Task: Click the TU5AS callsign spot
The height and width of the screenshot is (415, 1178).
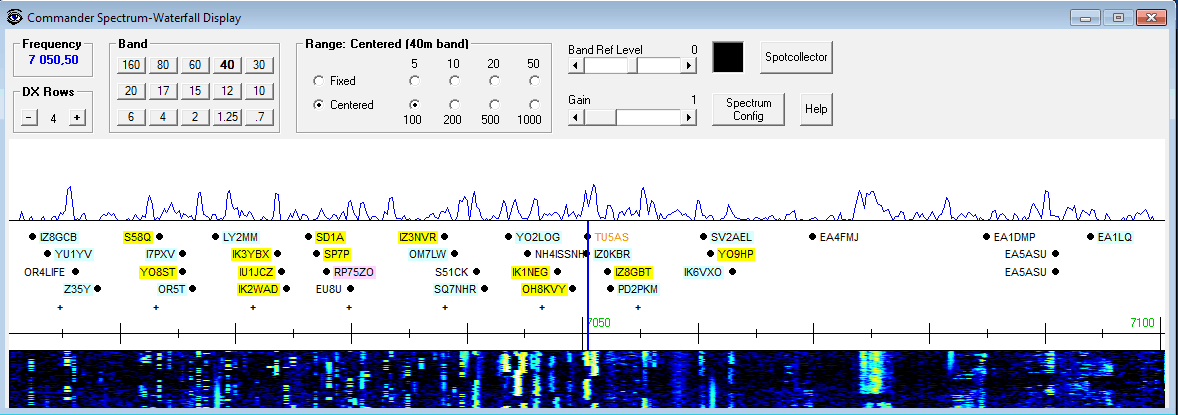Action: coord(612,237)
